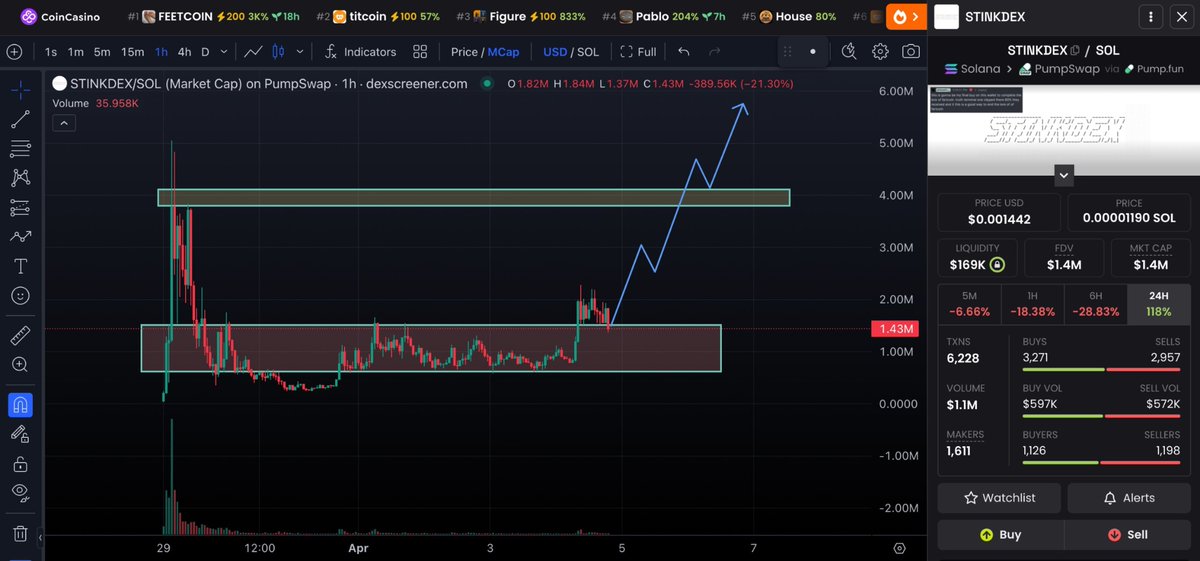Open the trending flame dropdown
The width and height of the screenshot is (1200, 561).
pos(905,17)
